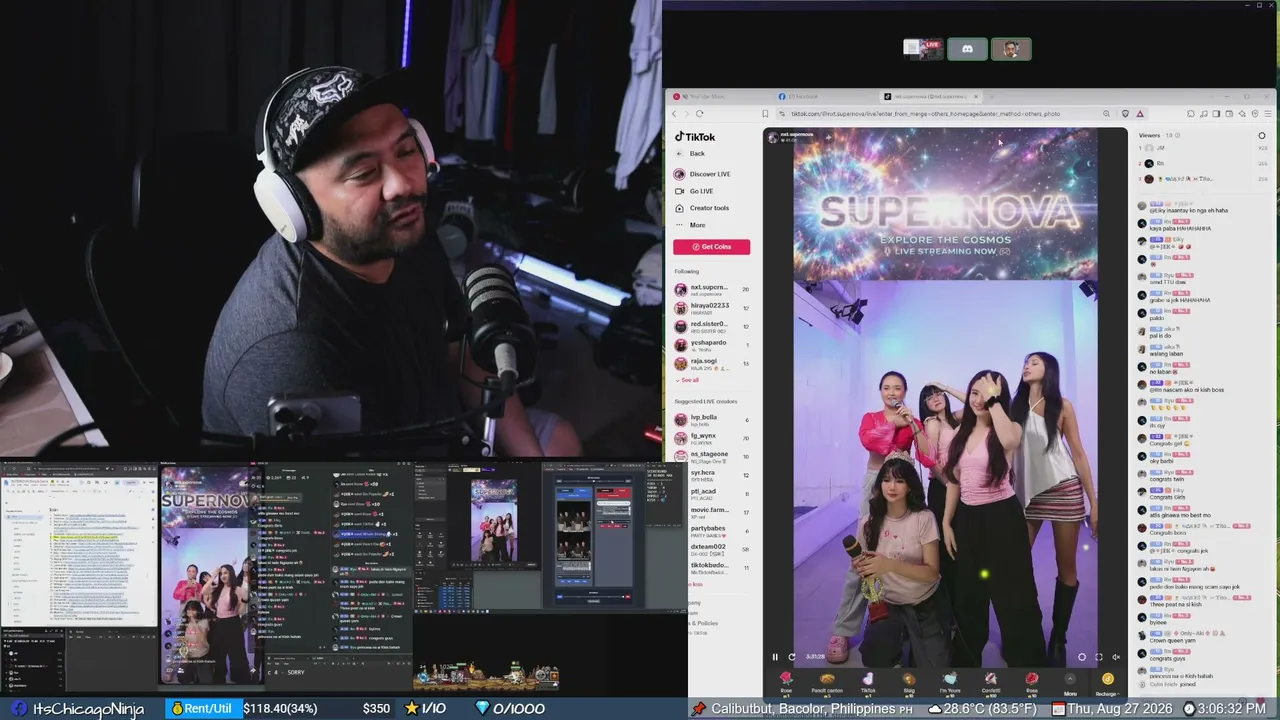
Task: Click the diamond counter 0/1000 in overlay bar
Action: tap(511, 708)
